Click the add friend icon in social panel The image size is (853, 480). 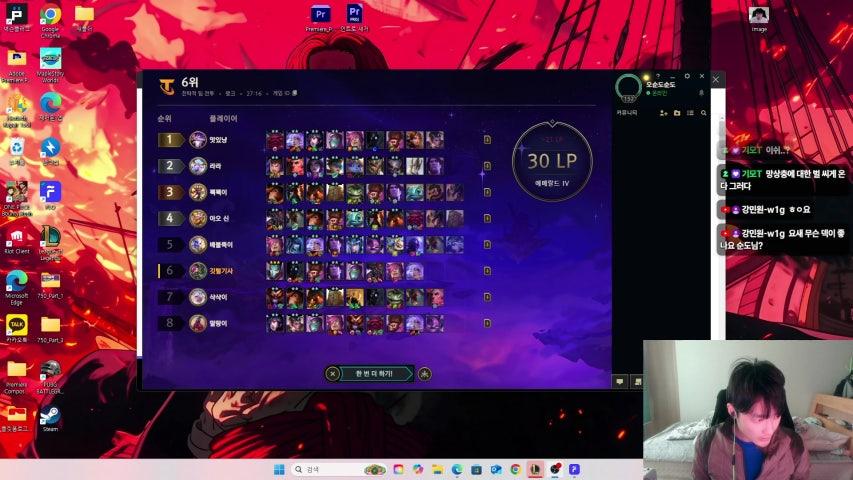pos(663,113)
